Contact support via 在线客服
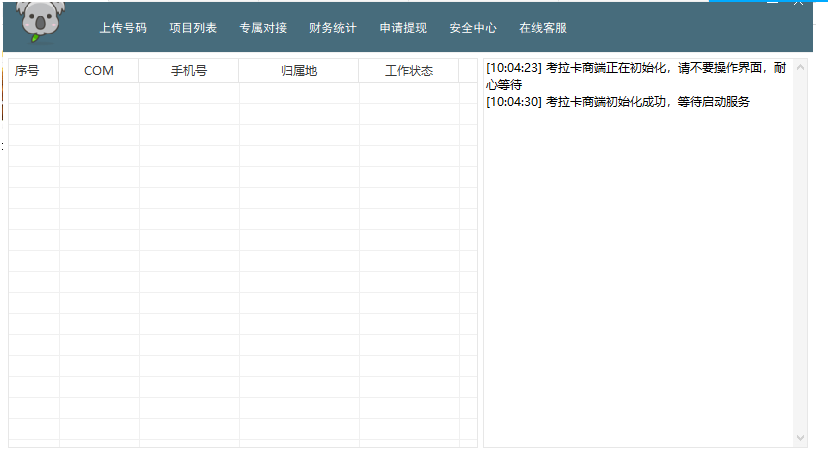This screenshot has height=450, width=828. point(543,28)
